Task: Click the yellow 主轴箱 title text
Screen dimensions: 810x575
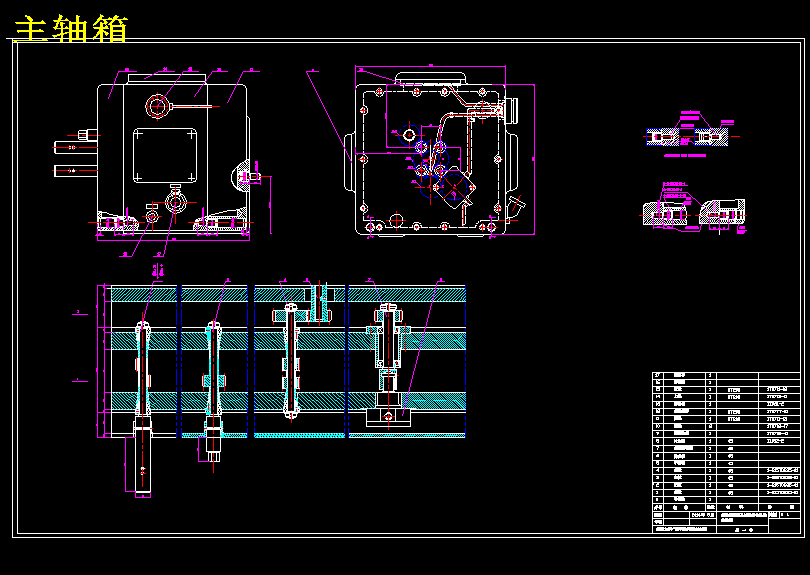Action: point(71,28)
